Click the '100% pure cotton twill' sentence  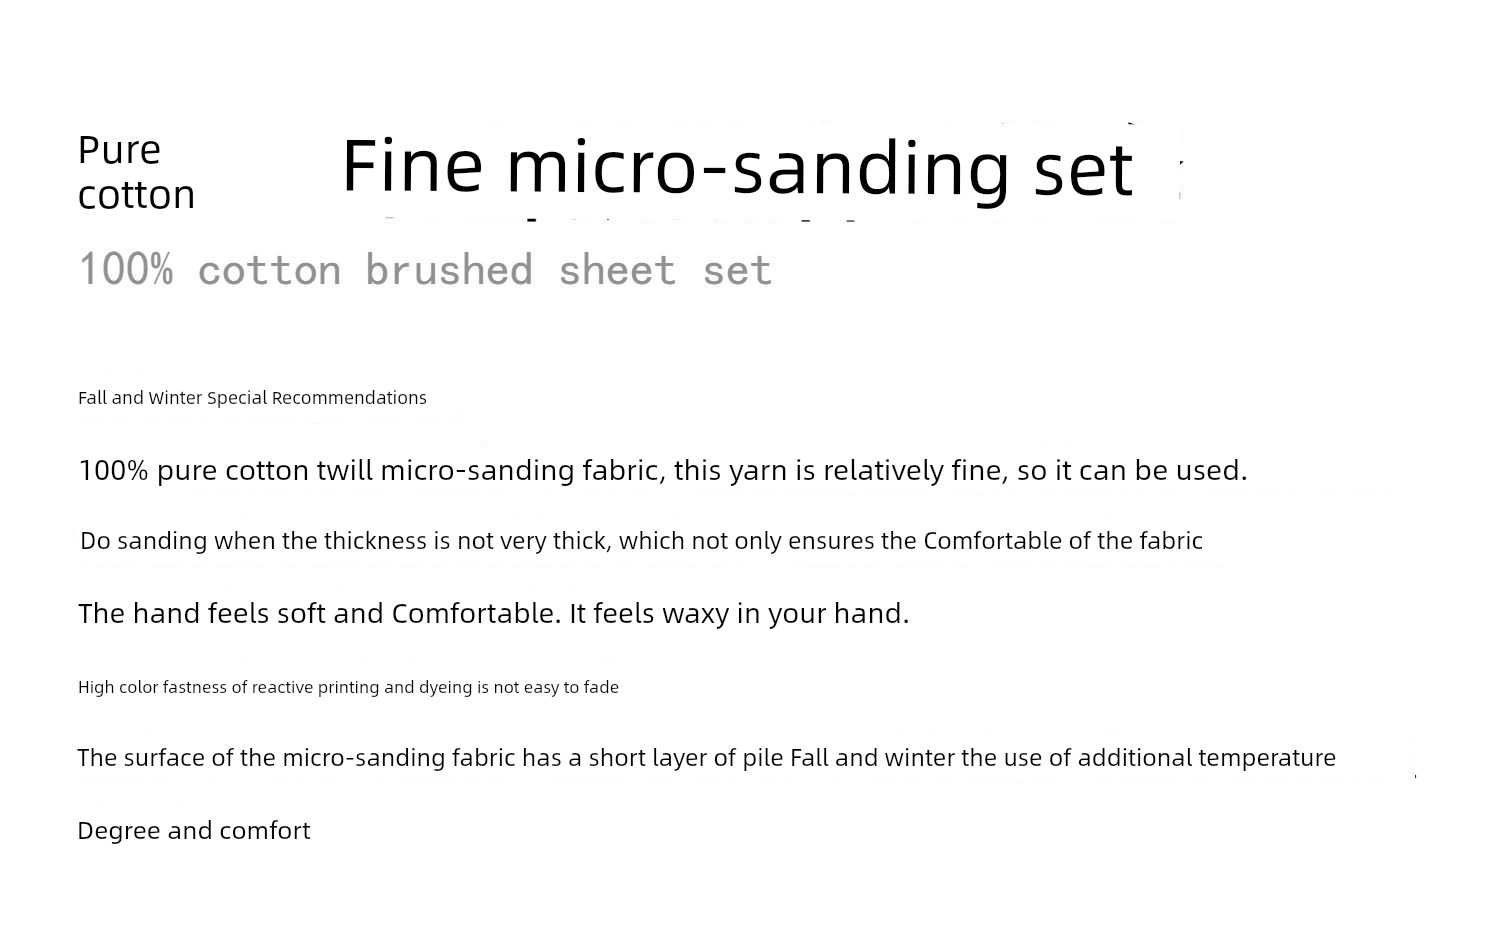[663, 470]
